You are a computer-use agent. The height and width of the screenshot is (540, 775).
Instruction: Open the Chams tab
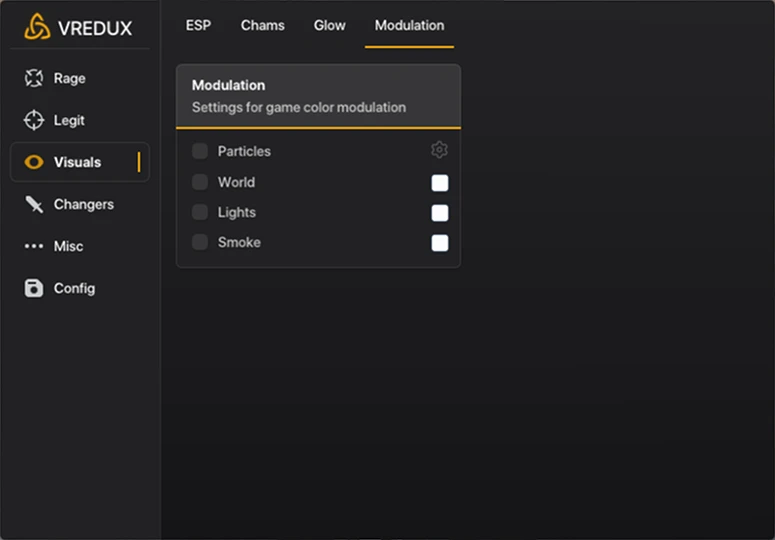click(262, 25)
